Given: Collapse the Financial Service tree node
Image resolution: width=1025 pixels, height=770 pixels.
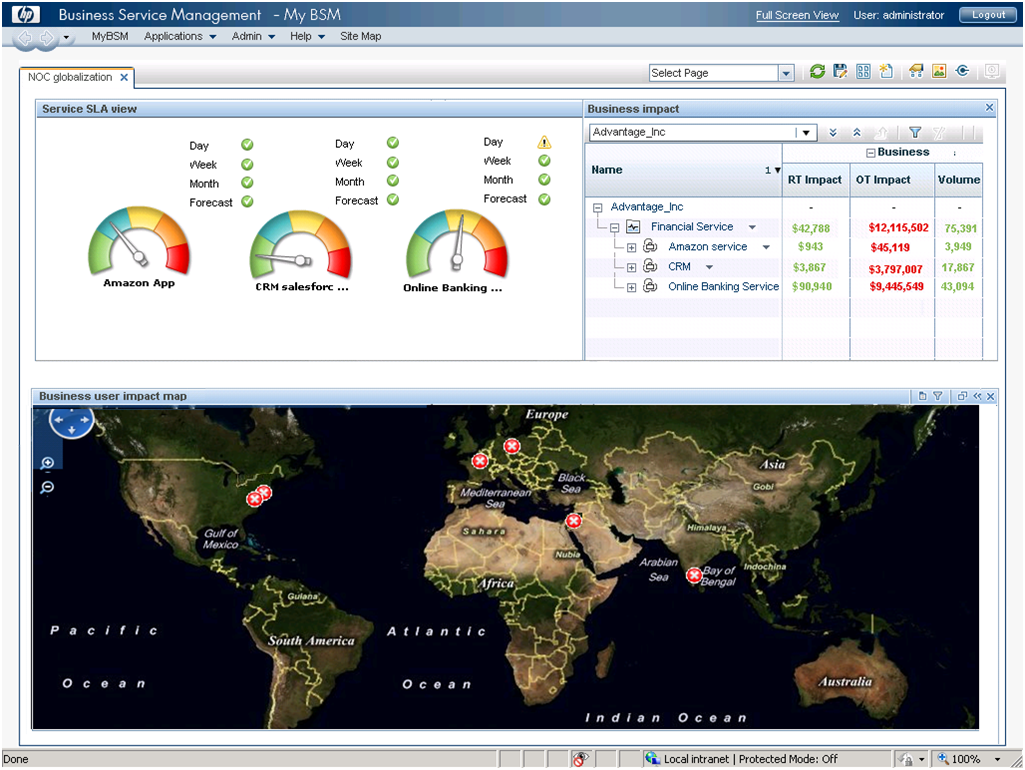Looking at the screenshot, I should (x=614, y=227).
